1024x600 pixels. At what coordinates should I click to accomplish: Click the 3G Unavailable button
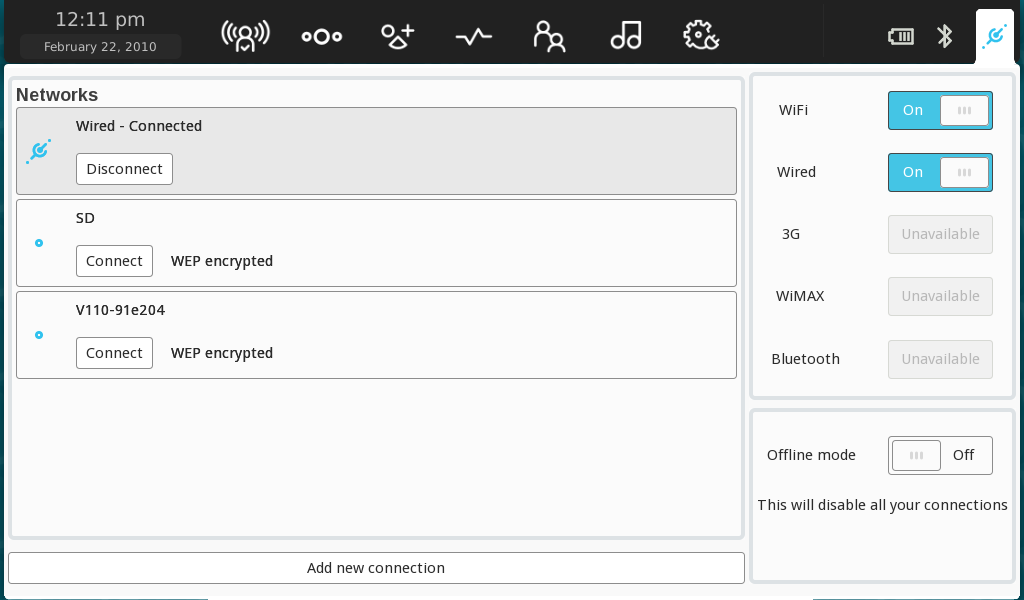point(940,234)
